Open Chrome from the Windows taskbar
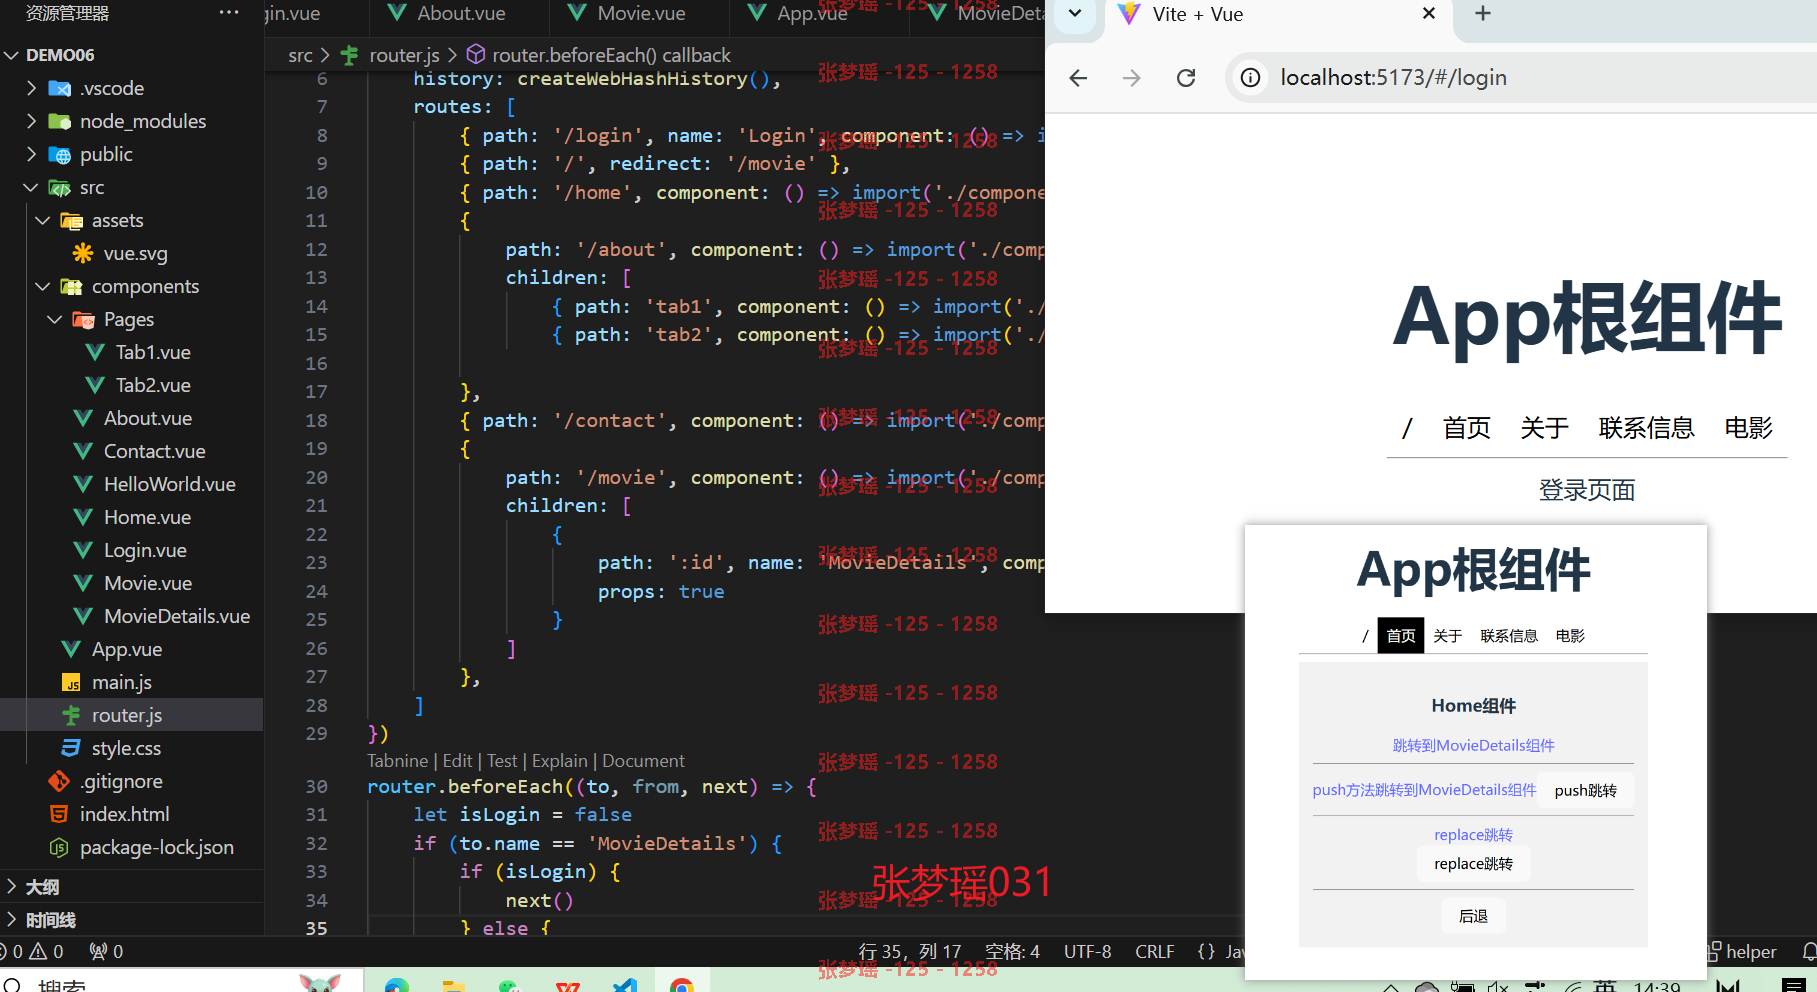 click(x=682, y=985)
